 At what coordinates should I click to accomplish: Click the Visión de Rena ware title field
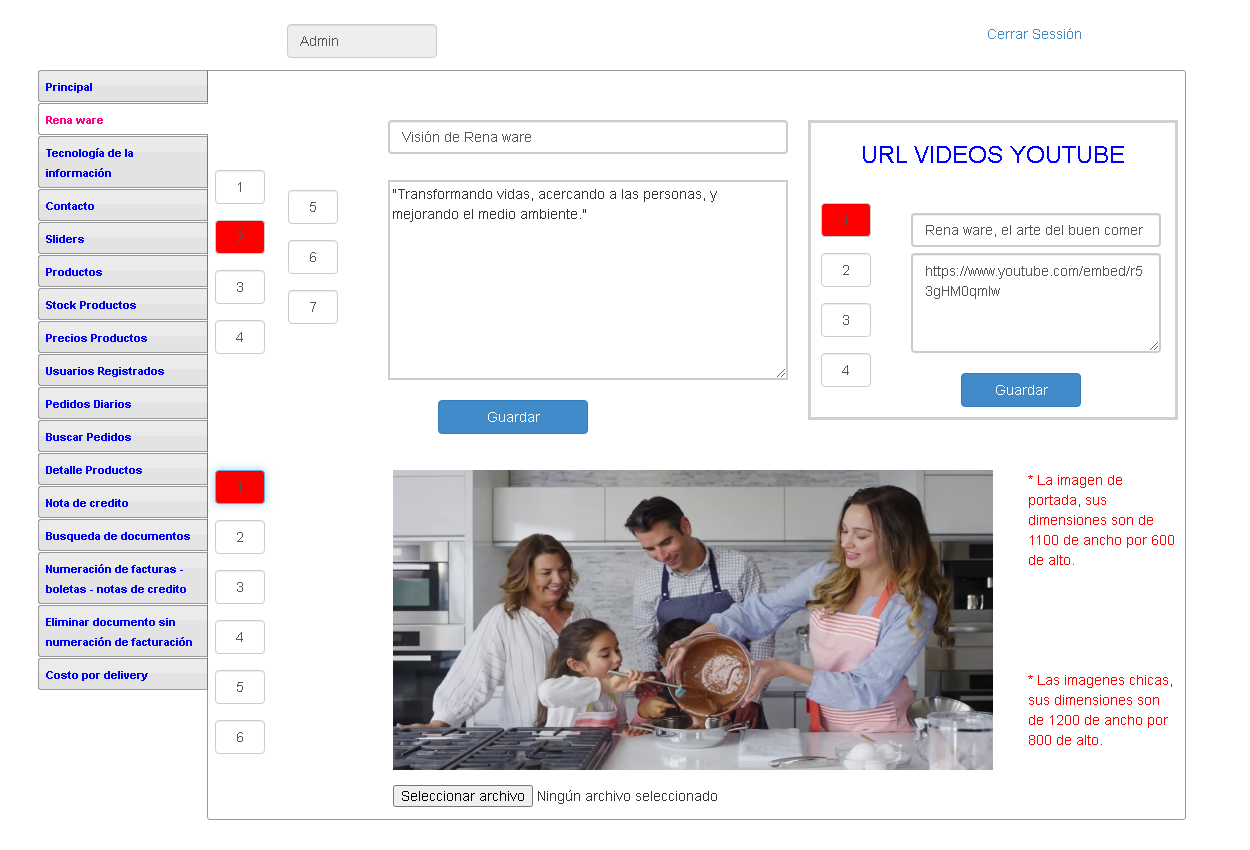pos(587,137)
